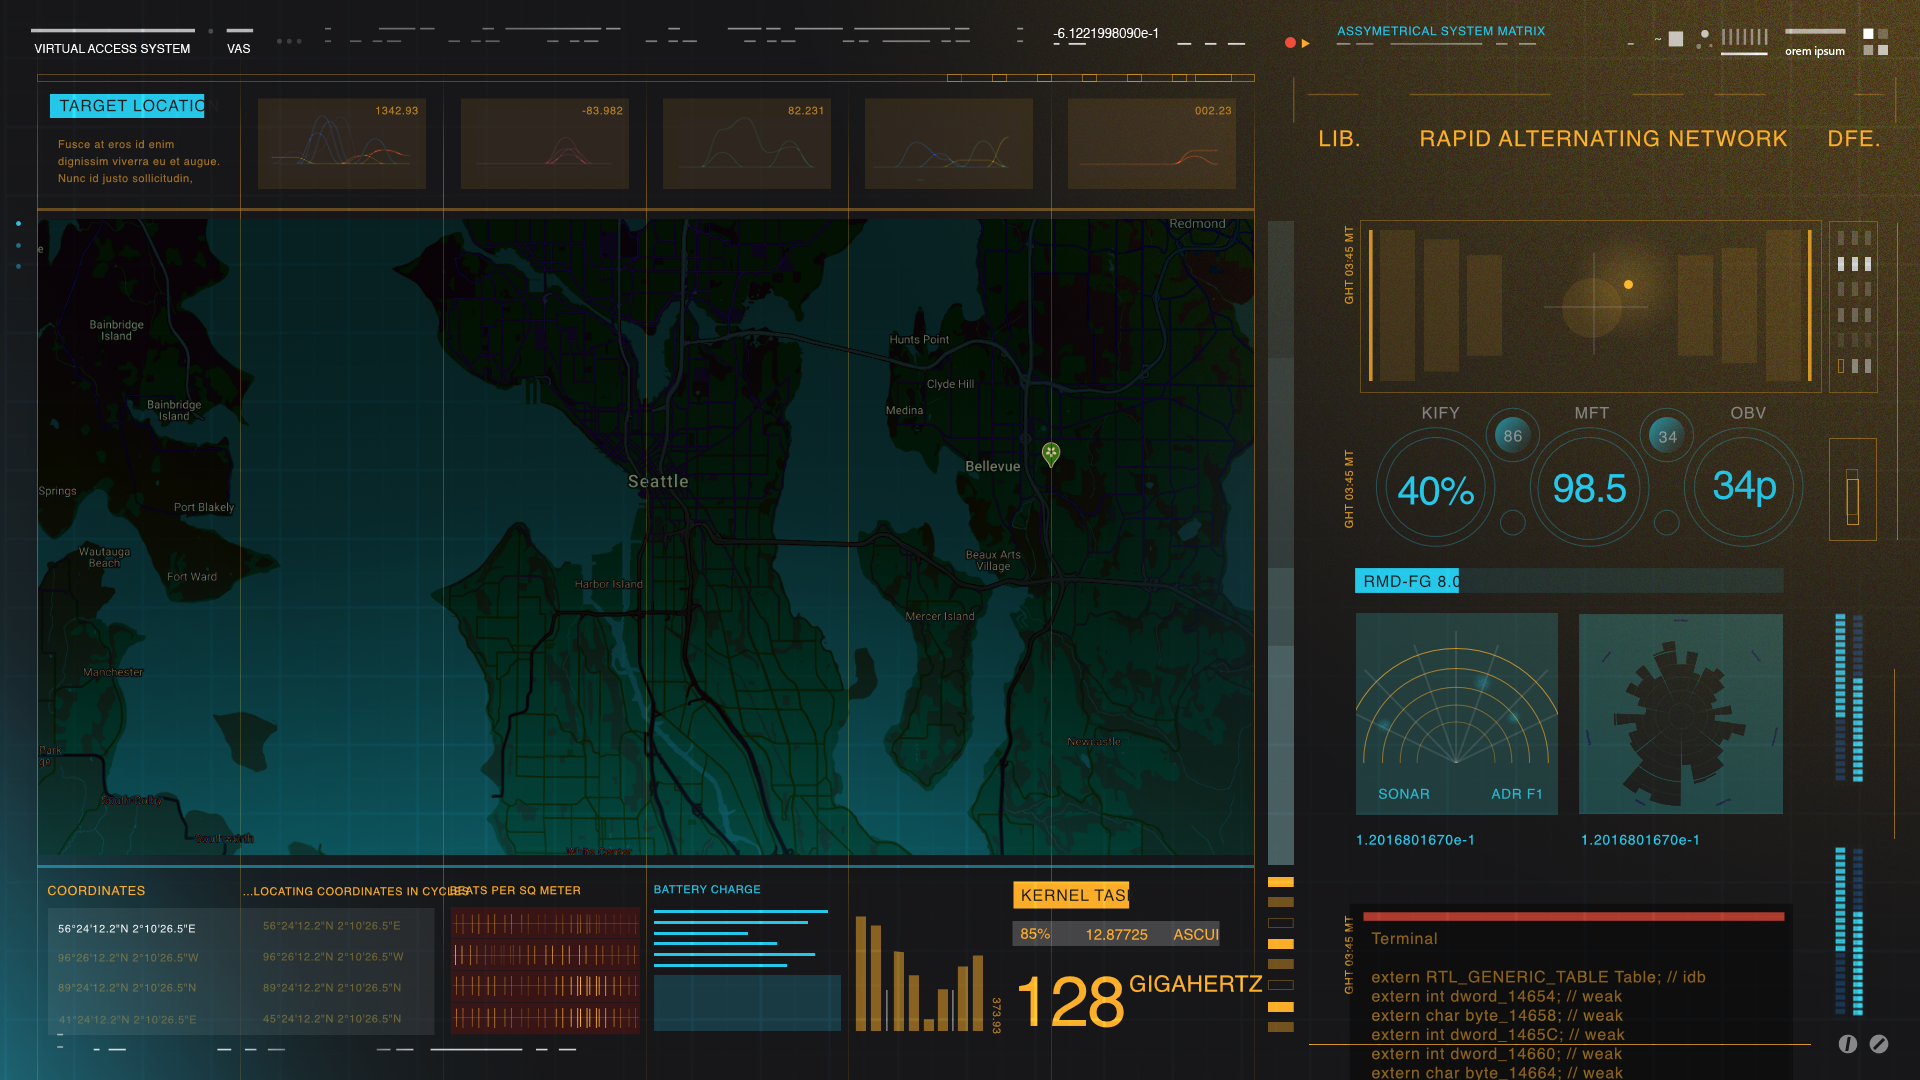
Task: Click the BATTERY CHARGE label
Action: tap(707, 889)
